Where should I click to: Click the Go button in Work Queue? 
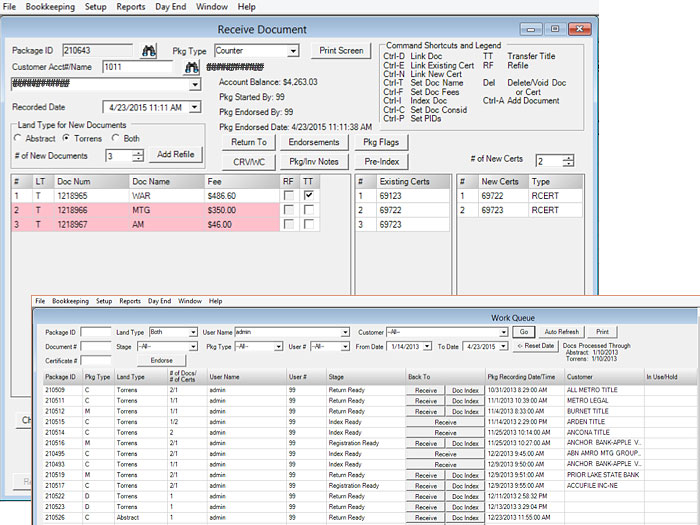point(524,332)
